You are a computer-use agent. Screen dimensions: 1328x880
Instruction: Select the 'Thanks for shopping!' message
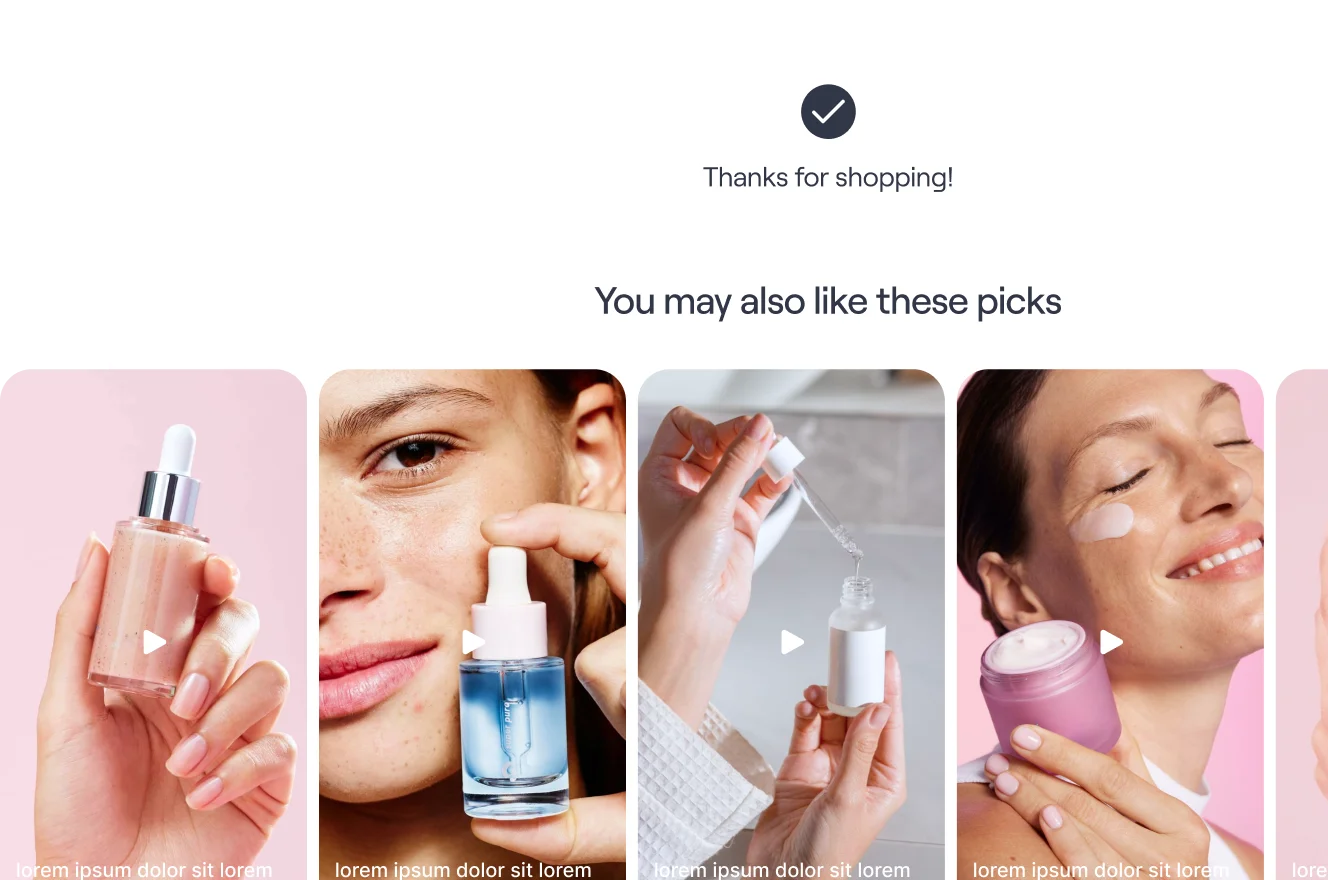pyautogui.click(x=828, y=178)
